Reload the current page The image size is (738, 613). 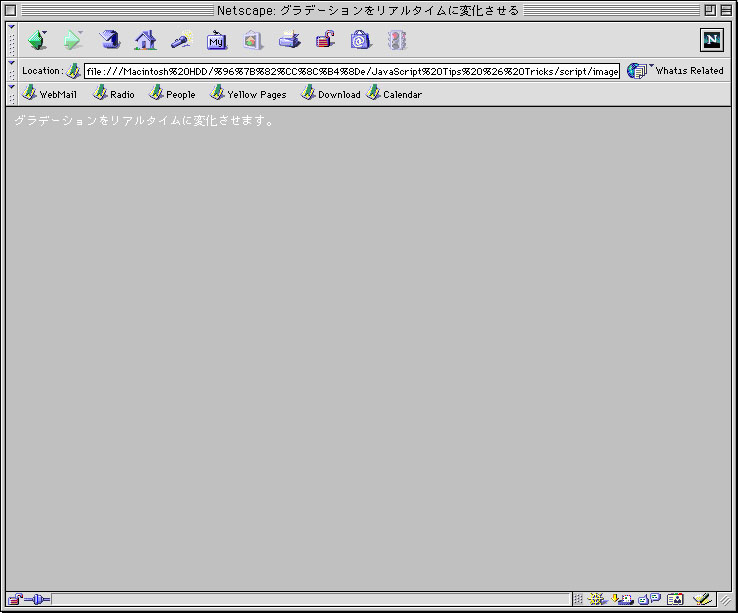pos(109,40)
